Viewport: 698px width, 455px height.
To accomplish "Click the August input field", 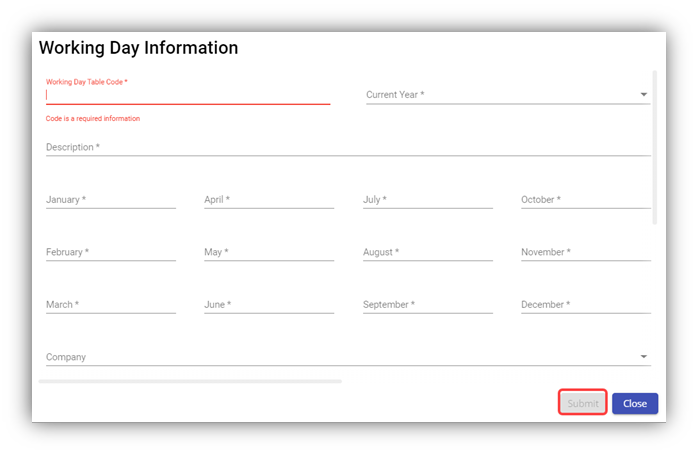I will click(427, 252).
